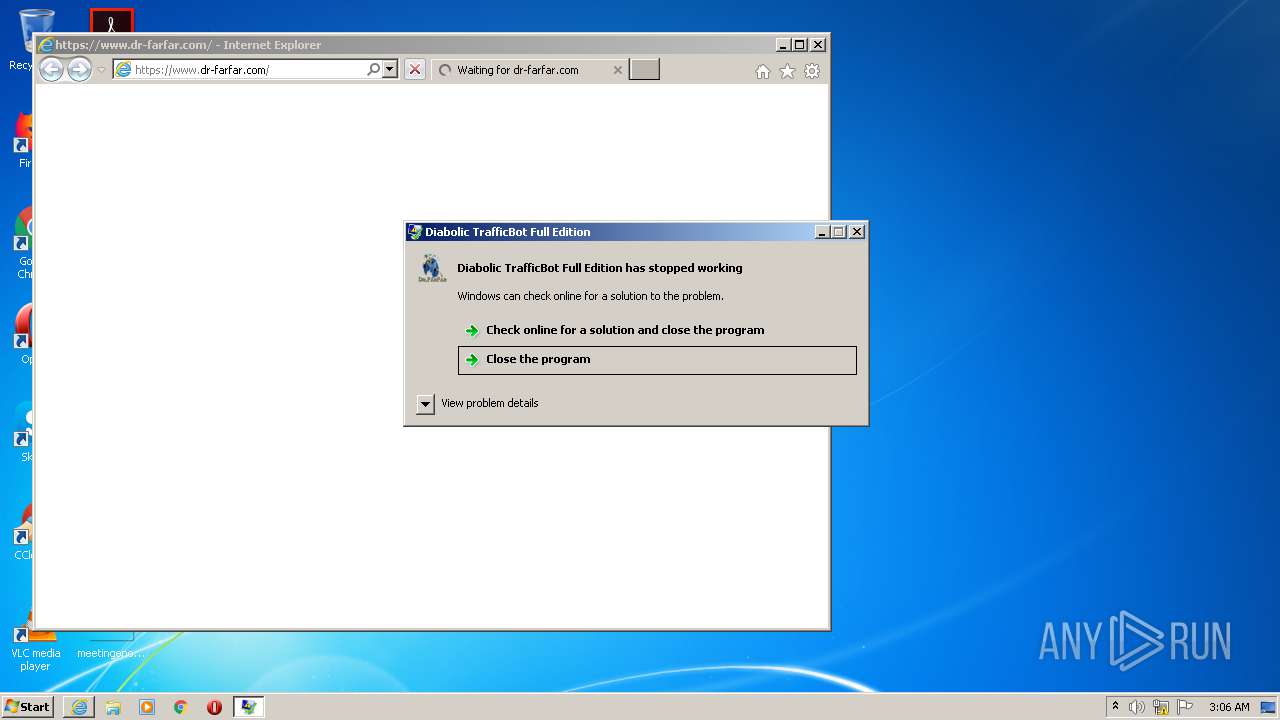
Task: Click the rightmost system tray monitor icon
Action: [x=1268, y=707]
